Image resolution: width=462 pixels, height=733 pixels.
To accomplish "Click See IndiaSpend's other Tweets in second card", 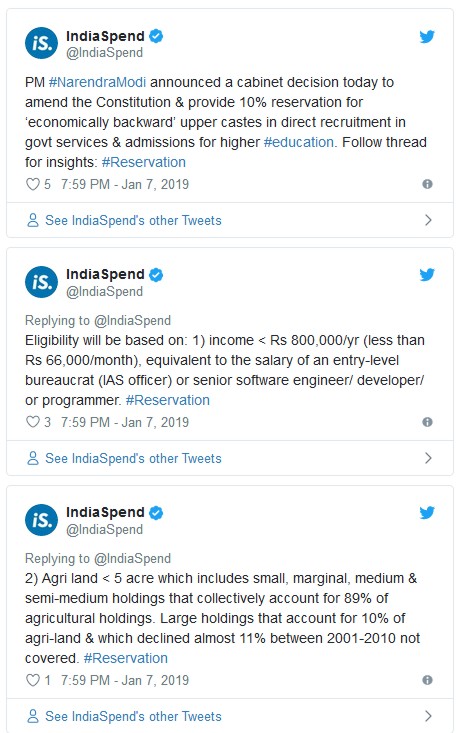I will click(133, 458).
